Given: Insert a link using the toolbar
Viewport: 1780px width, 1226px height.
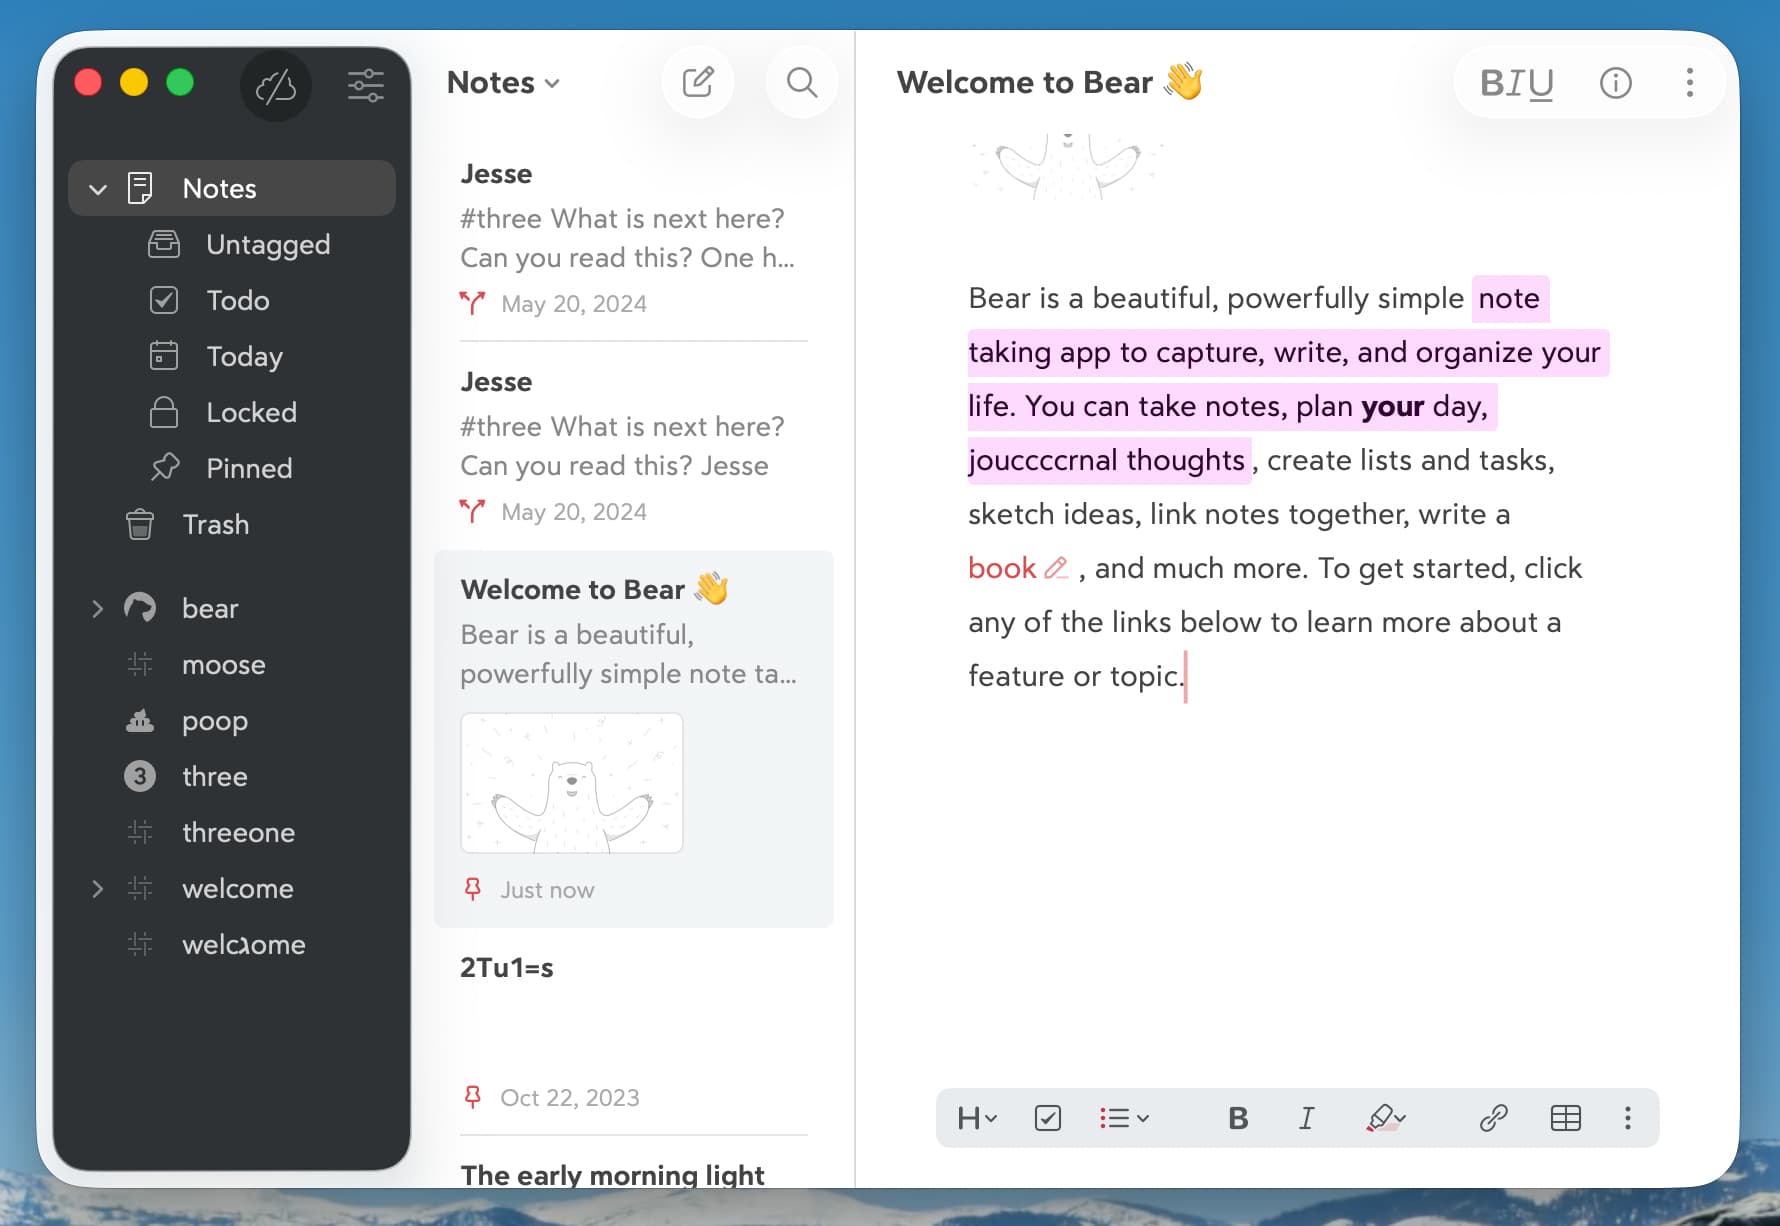Looking at the screenshot, I should (1493, 1117).
